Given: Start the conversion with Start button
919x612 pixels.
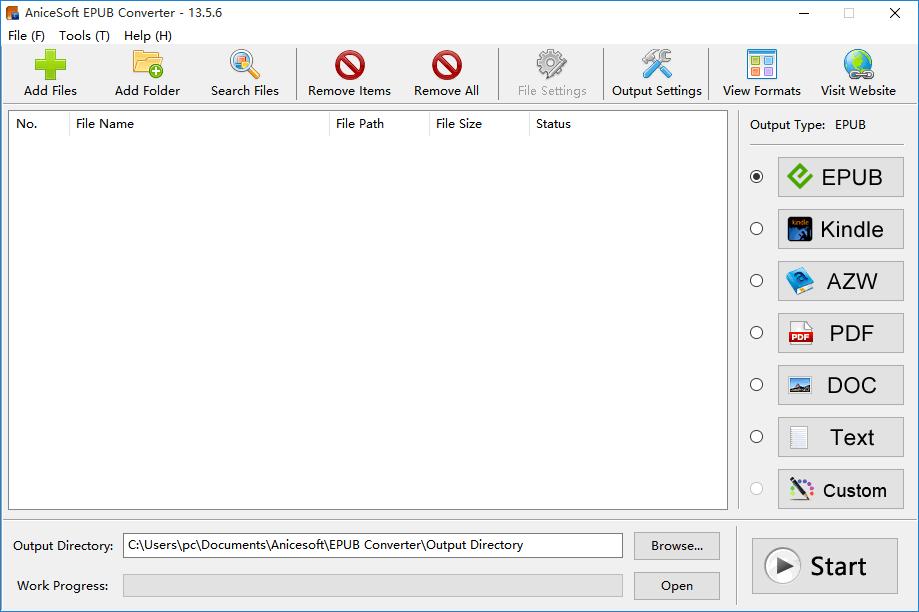Looking at the screenshot, I should coord(825,566).
